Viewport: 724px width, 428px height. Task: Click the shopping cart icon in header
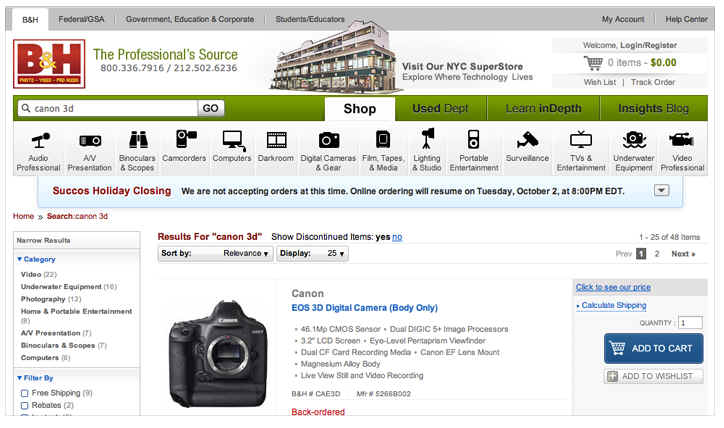click(593, 62)
